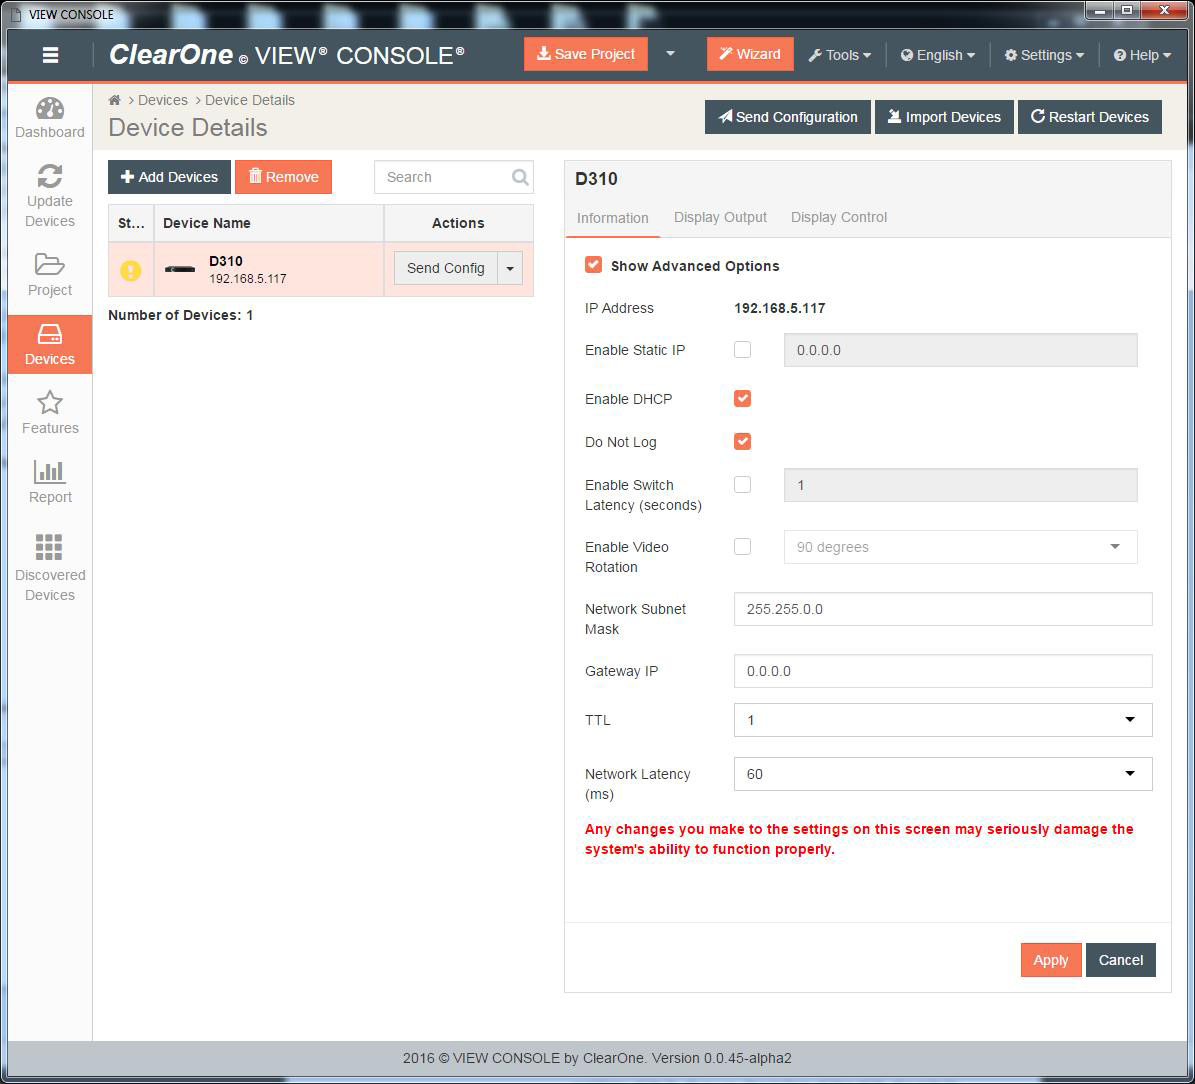Viewport: 1195px width, 1084px height.
Task: Open the Tools menu
Action: pos(839,55)
